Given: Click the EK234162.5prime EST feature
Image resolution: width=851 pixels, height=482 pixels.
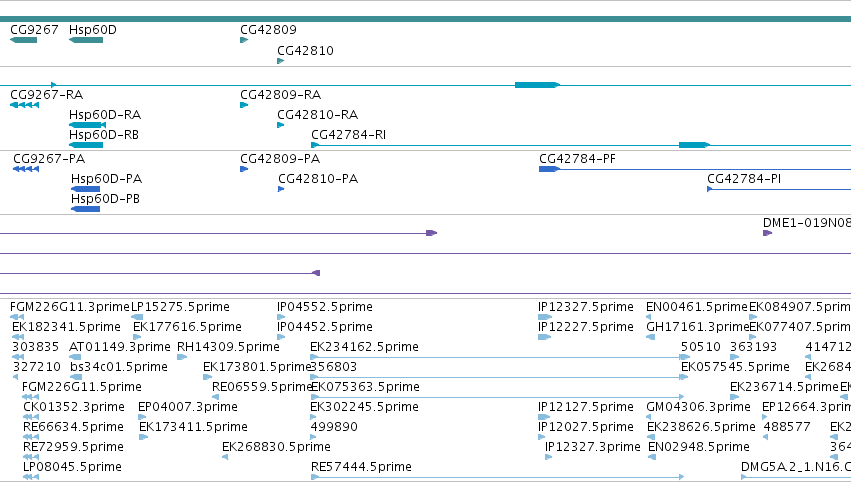Looking at the screenshot, I should [499, 357].
